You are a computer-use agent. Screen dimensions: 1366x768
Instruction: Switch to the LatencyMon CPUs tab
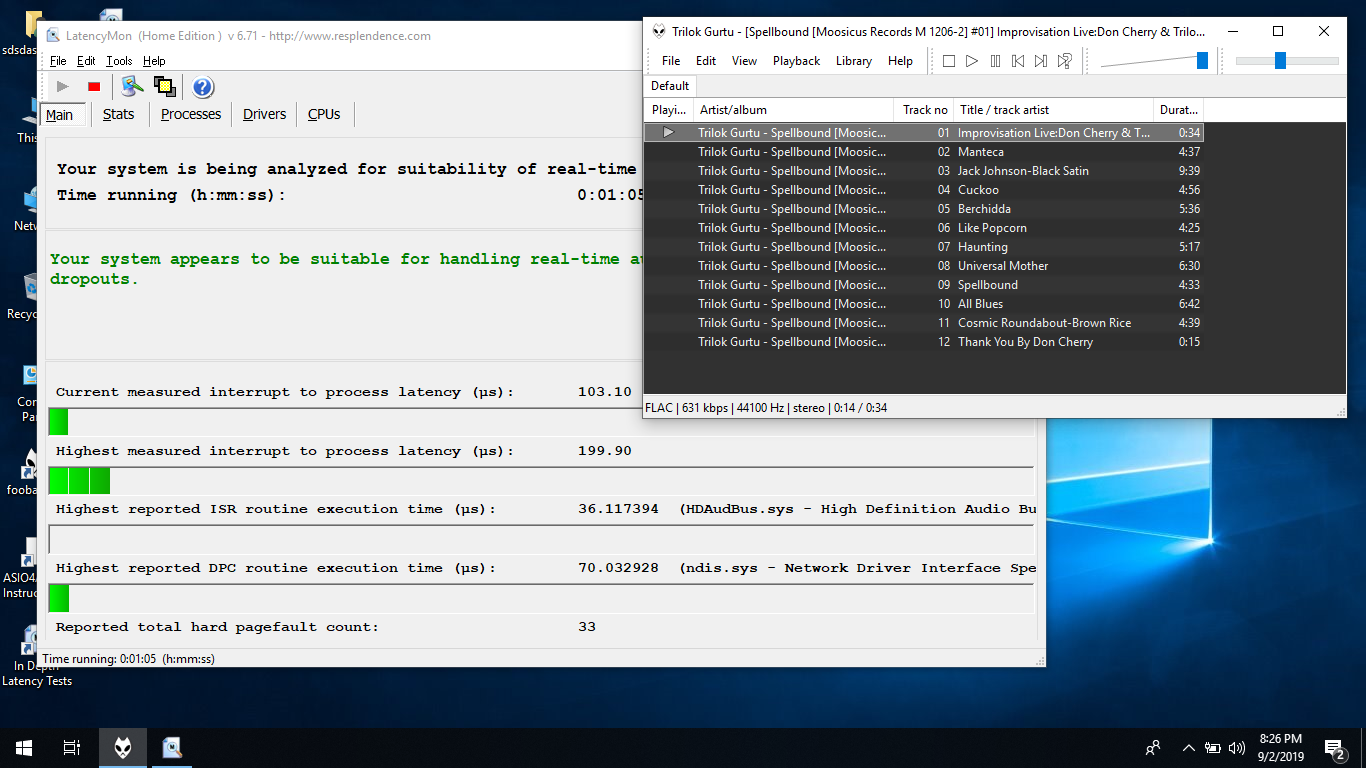coord(324,114)
